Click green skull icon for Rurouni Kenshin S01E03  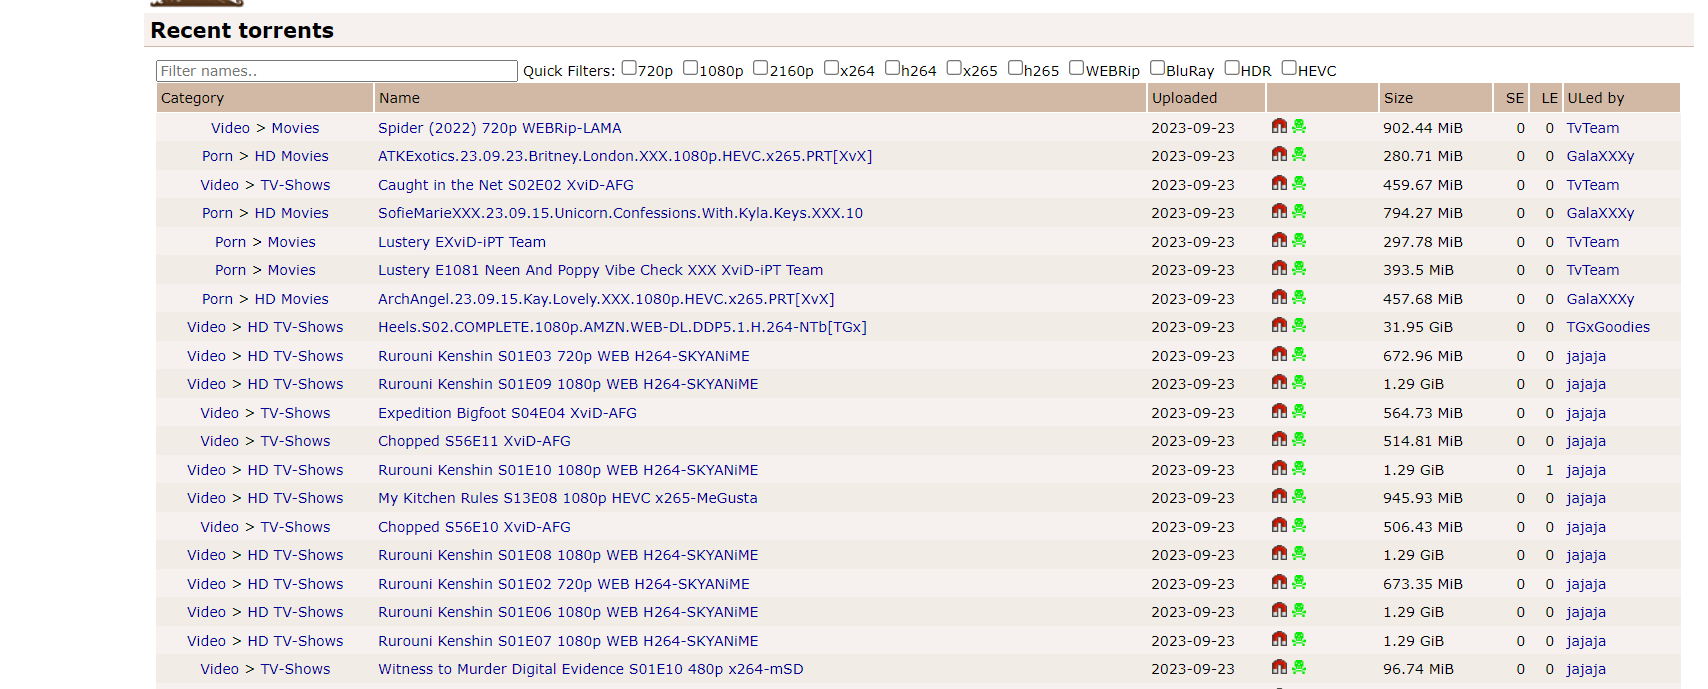click(x=1299, y=355)
